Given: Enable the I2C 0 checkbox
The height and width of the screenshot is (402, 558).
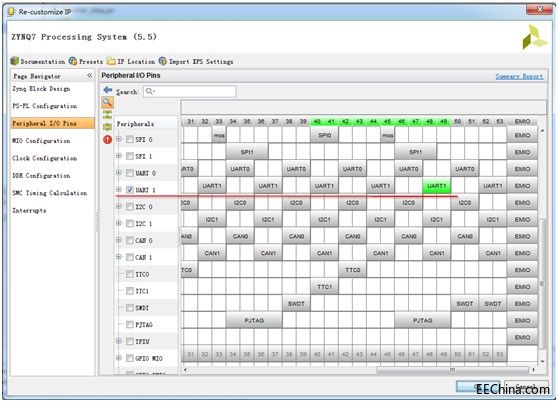Looking at the screenshot, I should tap(130, 207).
